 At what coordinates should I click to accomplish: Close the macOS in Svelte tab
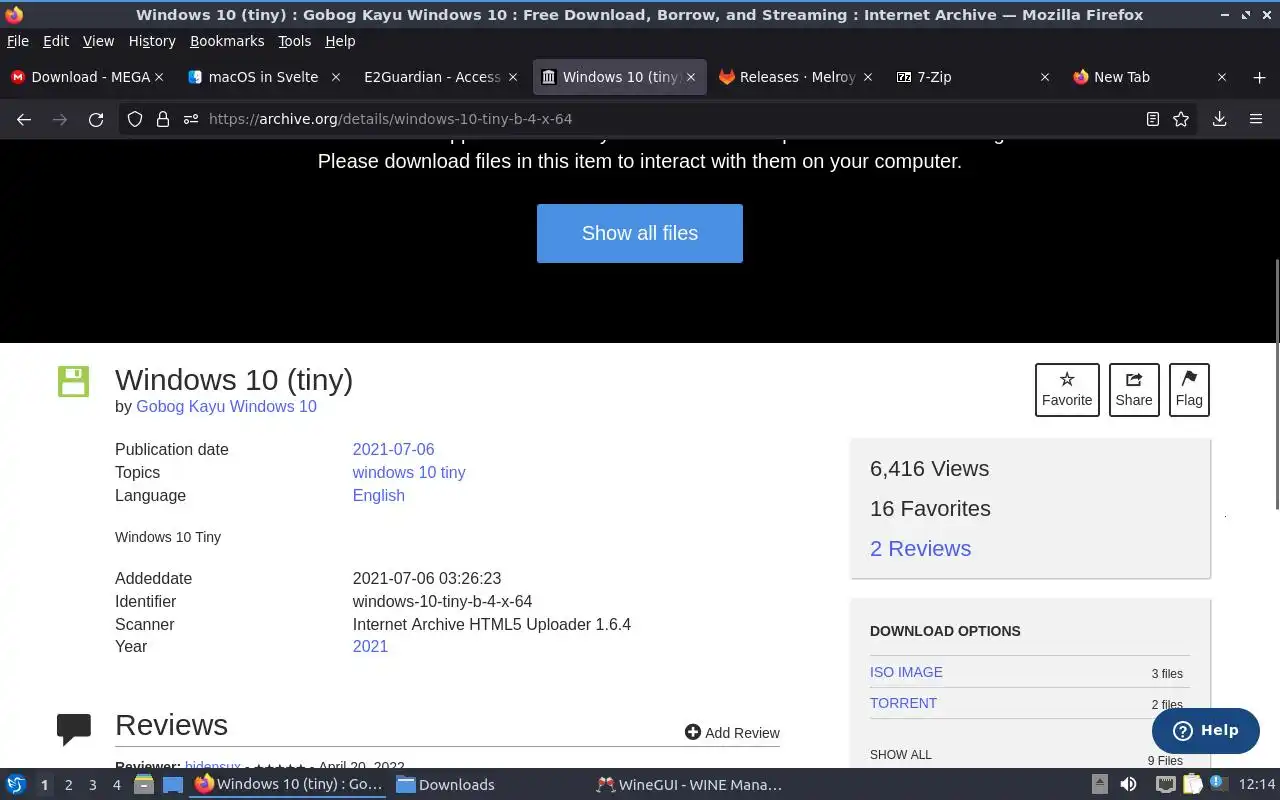[x=336, y=77]
